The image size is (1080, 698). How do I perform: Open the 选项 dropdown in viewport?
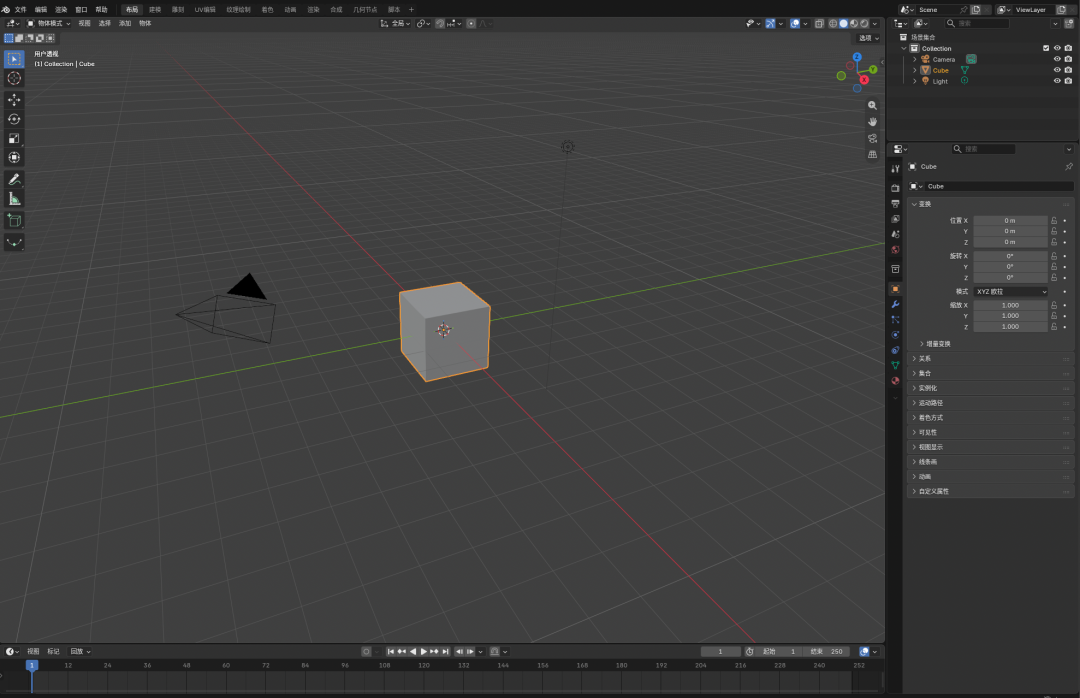pos(869,38)
